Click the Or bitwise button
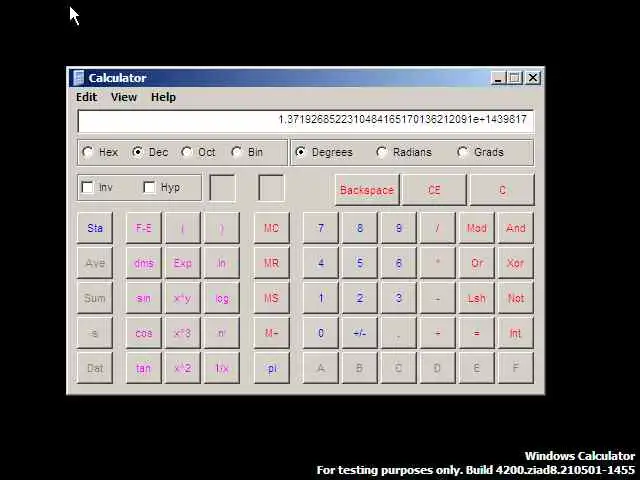Screen dimensions: 640x480 tap(476, 263)
